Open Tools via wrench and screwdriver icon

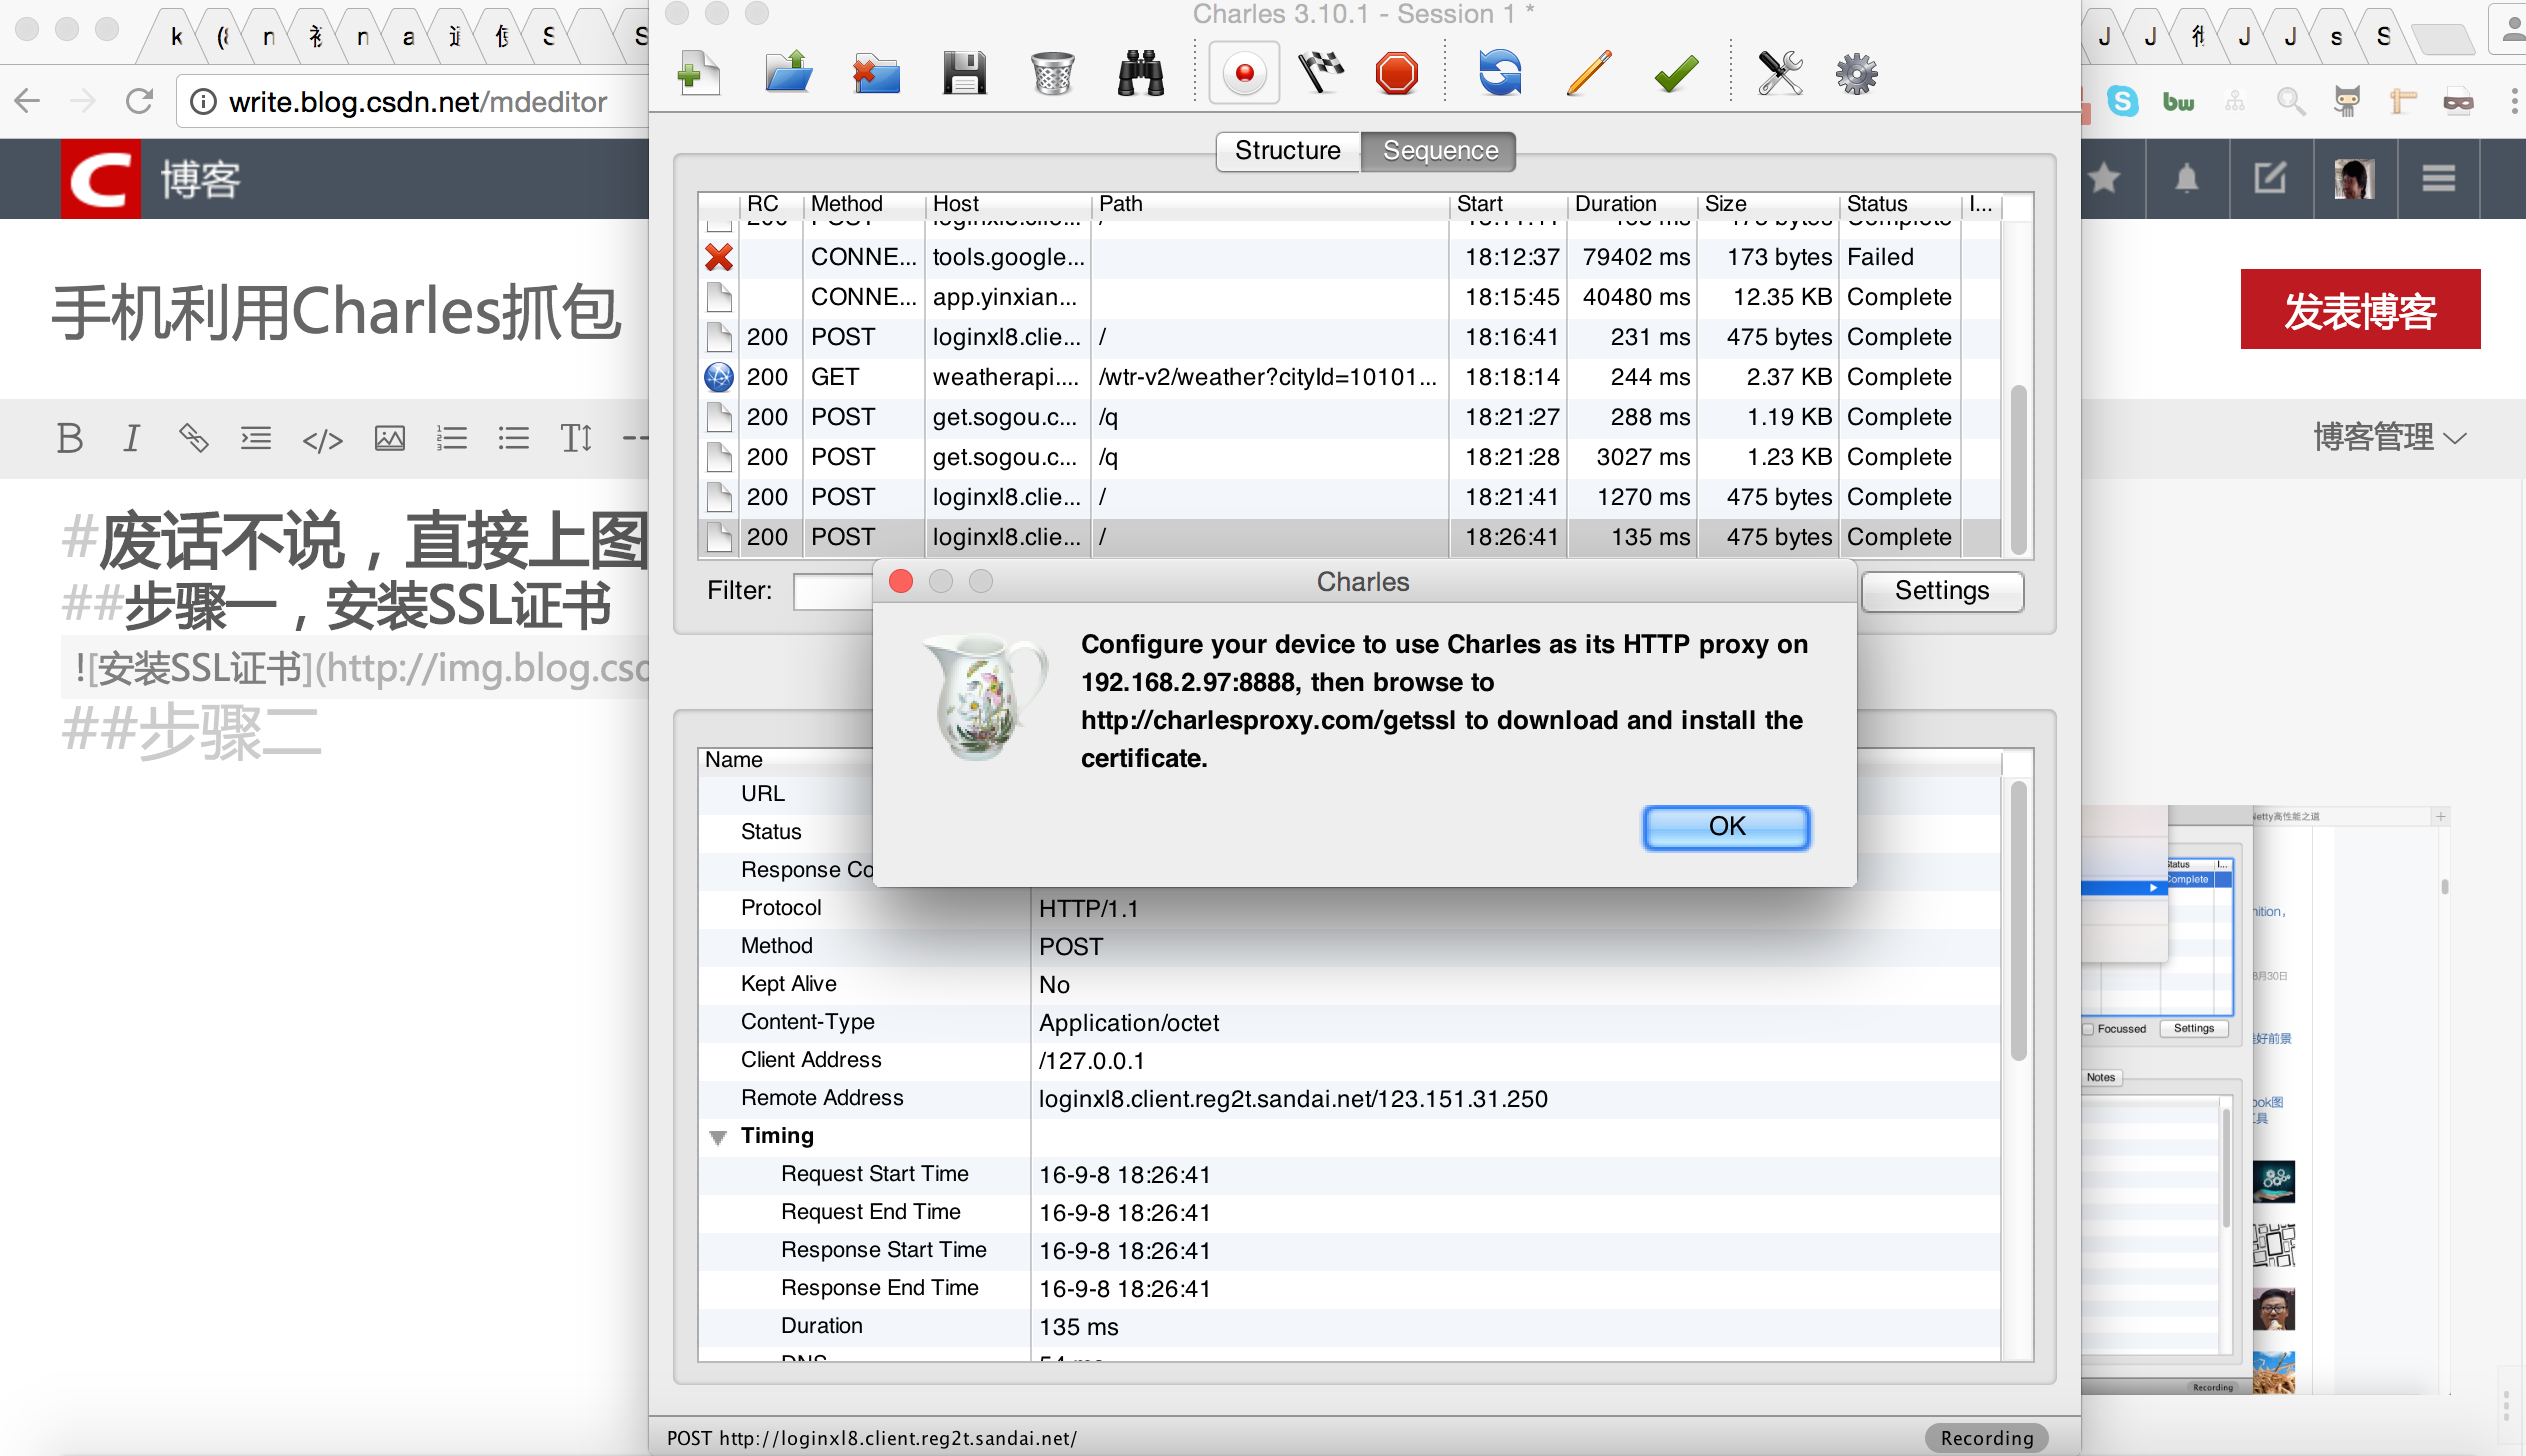point(1780,74)
